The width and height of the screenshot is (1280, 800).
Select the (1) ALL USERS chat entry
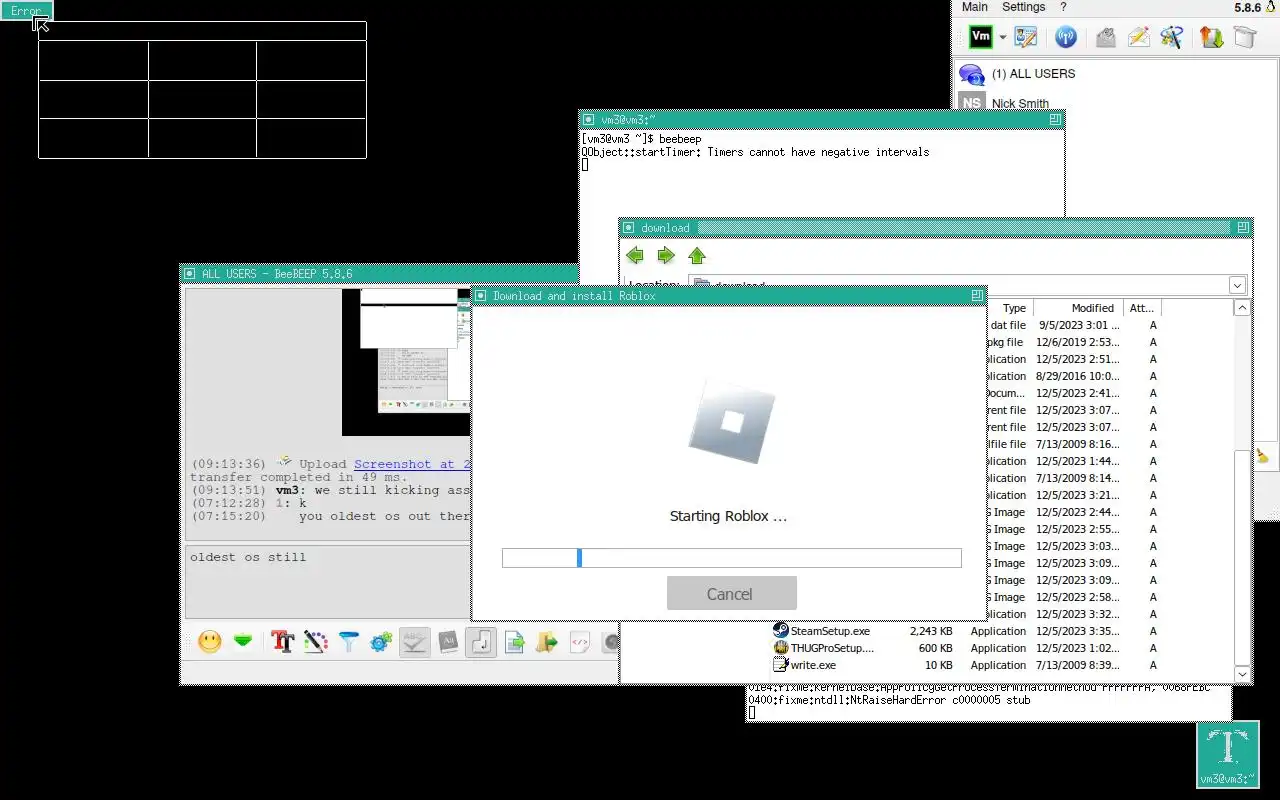(x=1033, y=74)
